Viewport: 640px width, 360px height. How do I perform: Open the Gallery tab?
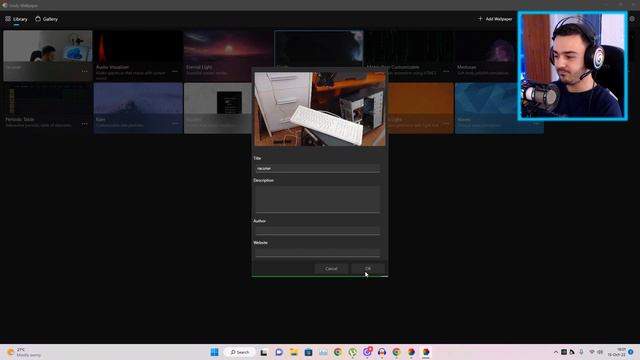tap(47, 19)
